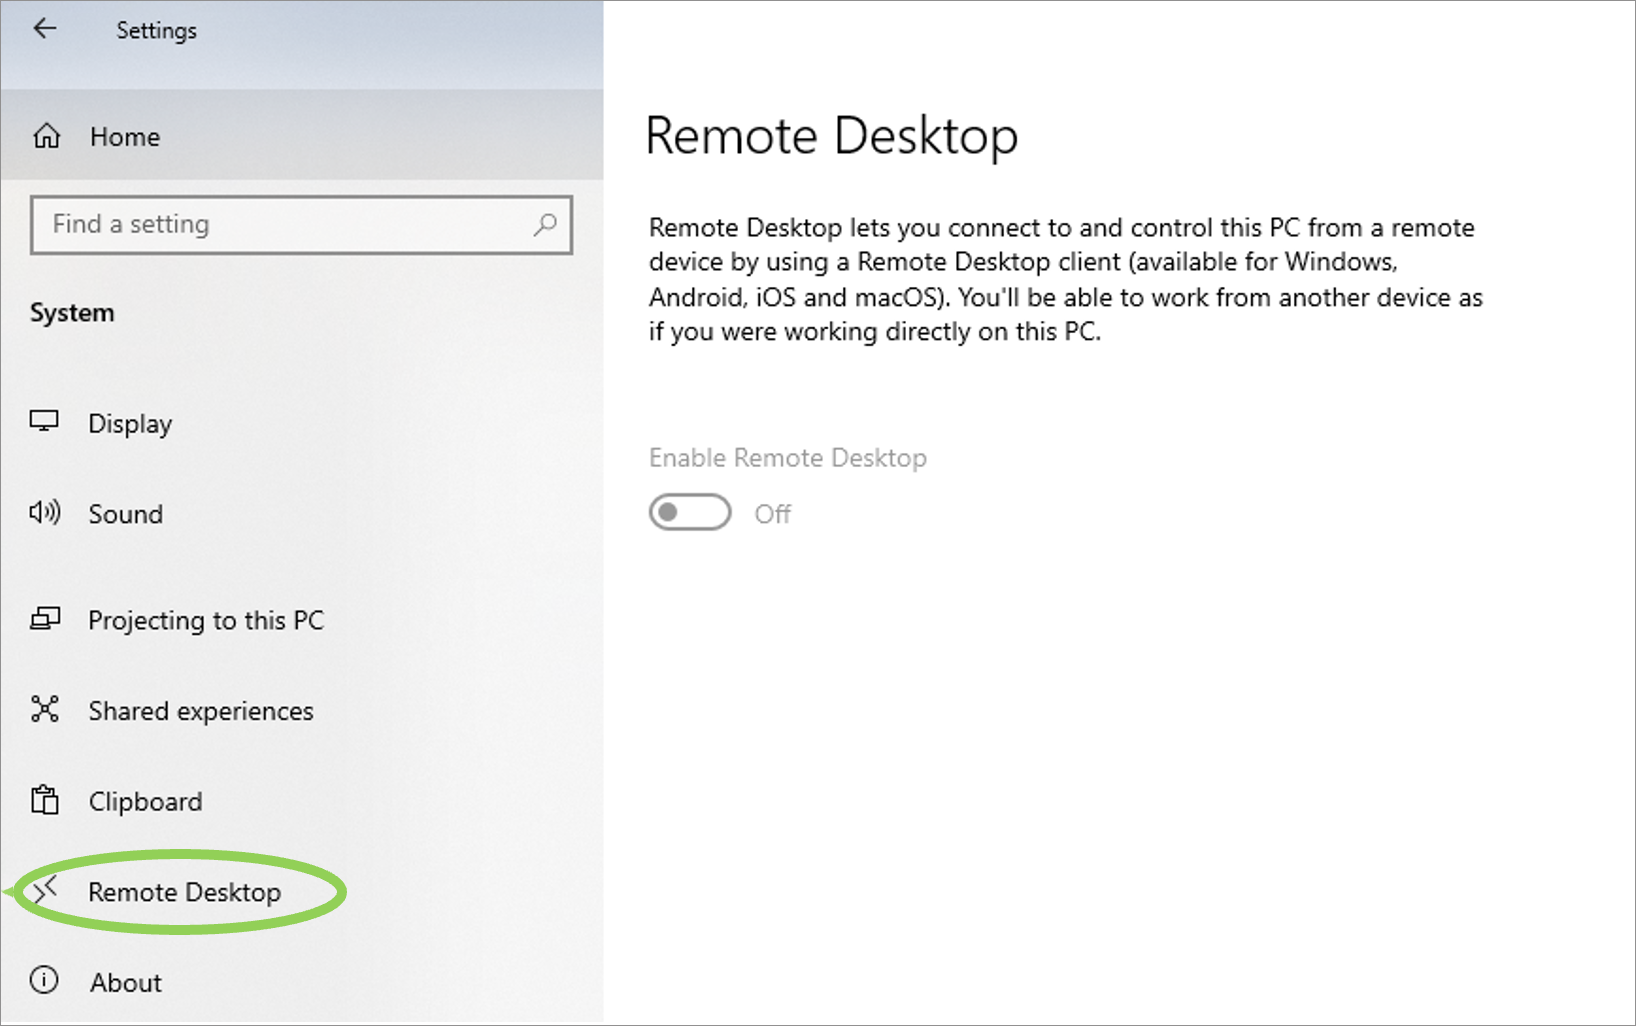The width and height of the screenshot is (1636, 1026).
Task: Select the circled Remote Desktop icon
Action: (45, 891)
